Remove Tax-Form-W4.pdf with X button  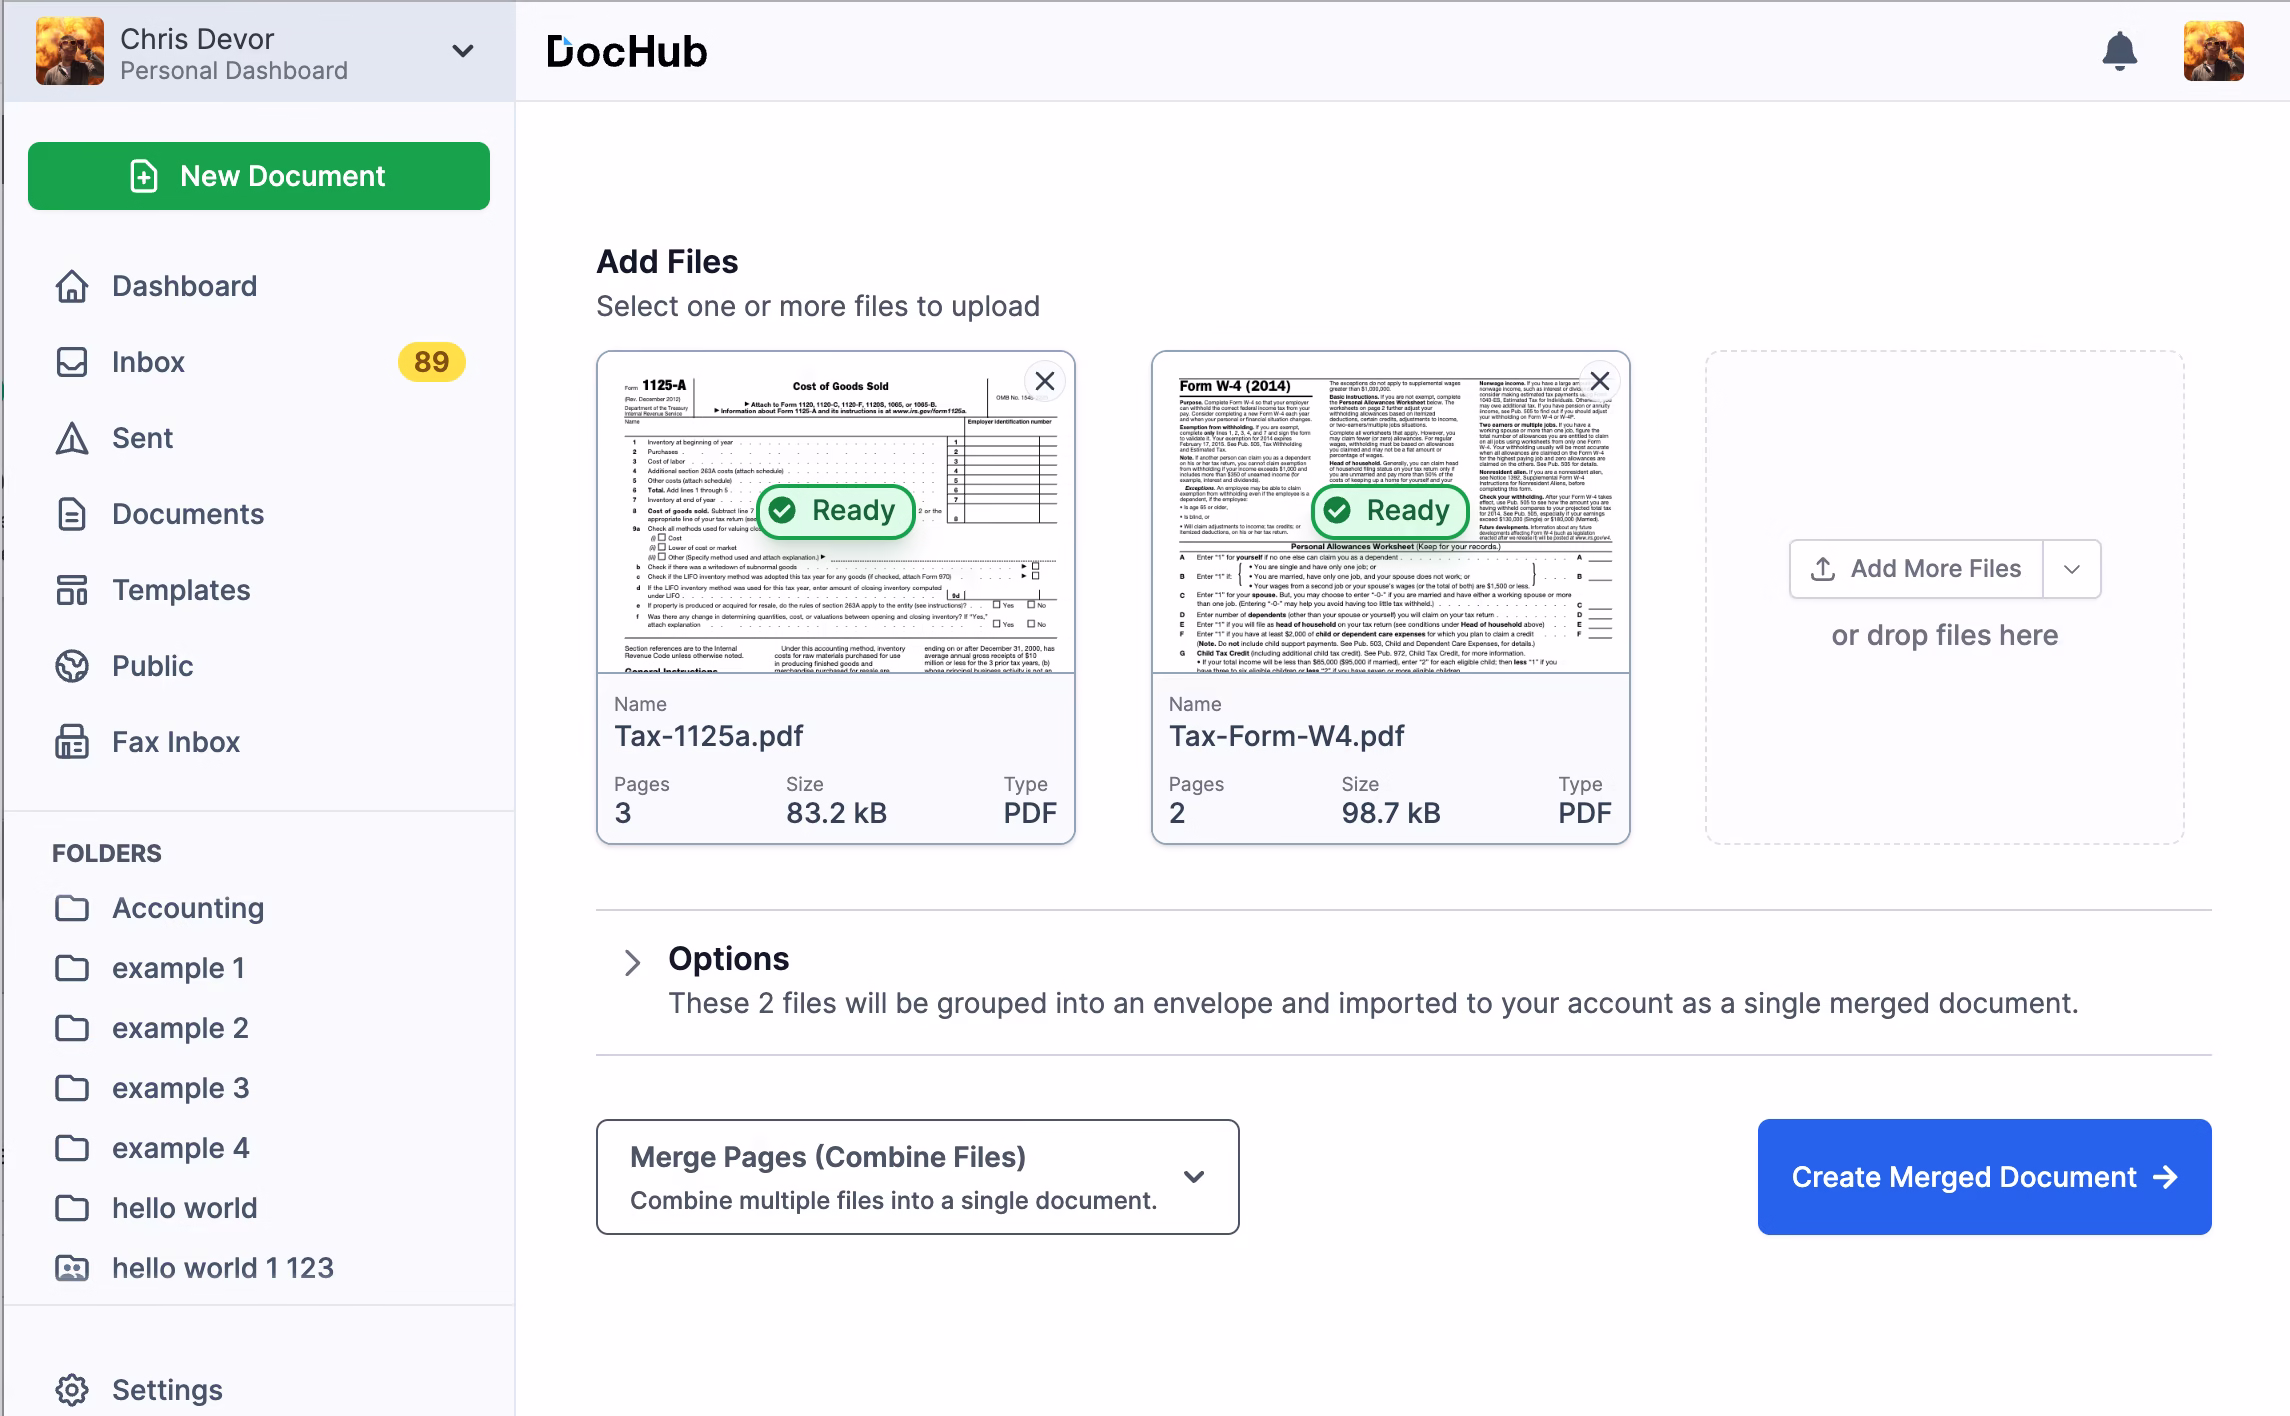1600,381
